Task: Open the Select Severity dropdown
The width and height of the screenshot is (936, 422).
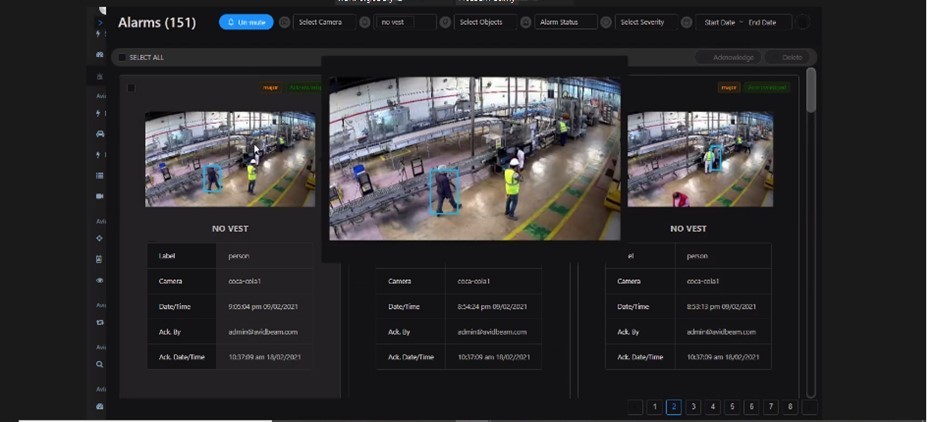Action: point(646,22)
